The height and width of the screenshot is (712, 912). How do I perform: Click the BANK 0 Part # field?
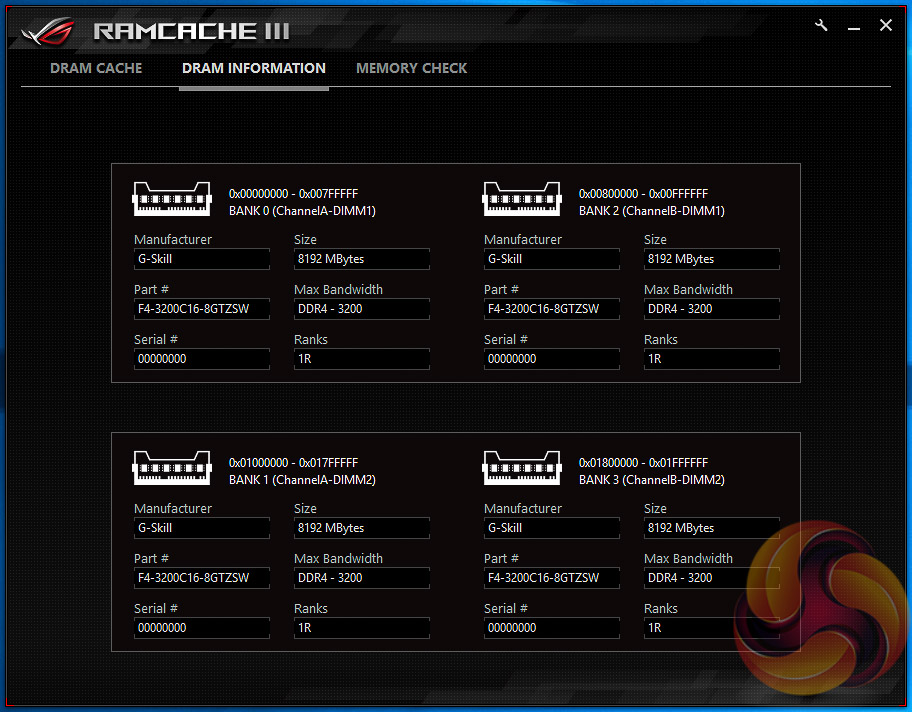point(202,309)
